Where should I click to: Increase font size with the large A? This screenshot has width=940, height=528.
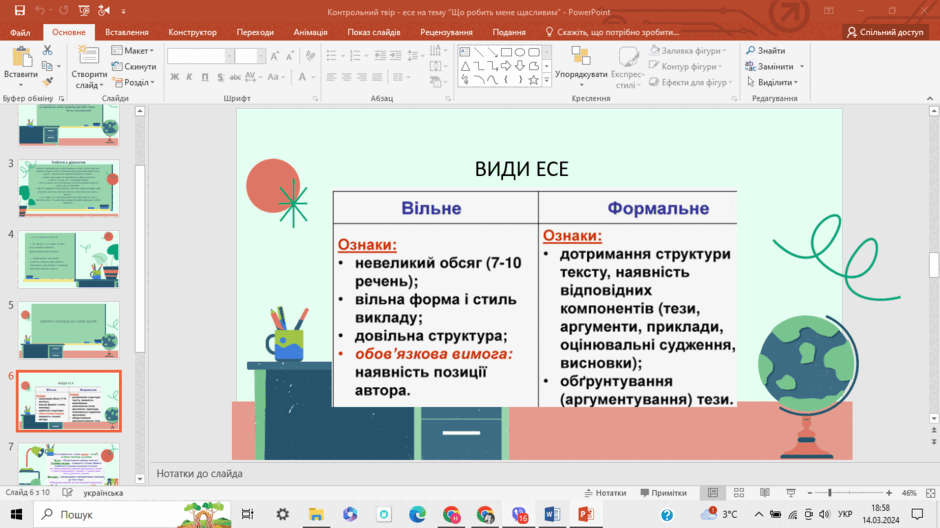275,56
